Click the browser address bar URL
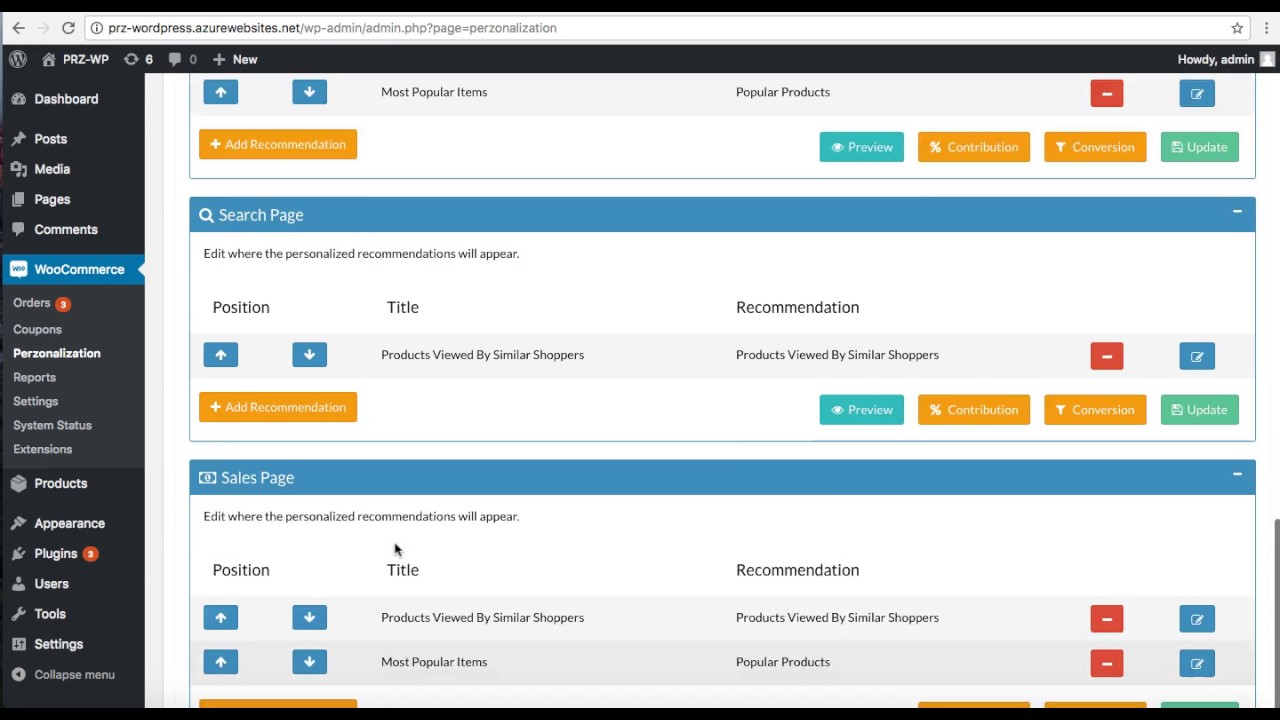The image size is (1280, 720). point(332,28)
